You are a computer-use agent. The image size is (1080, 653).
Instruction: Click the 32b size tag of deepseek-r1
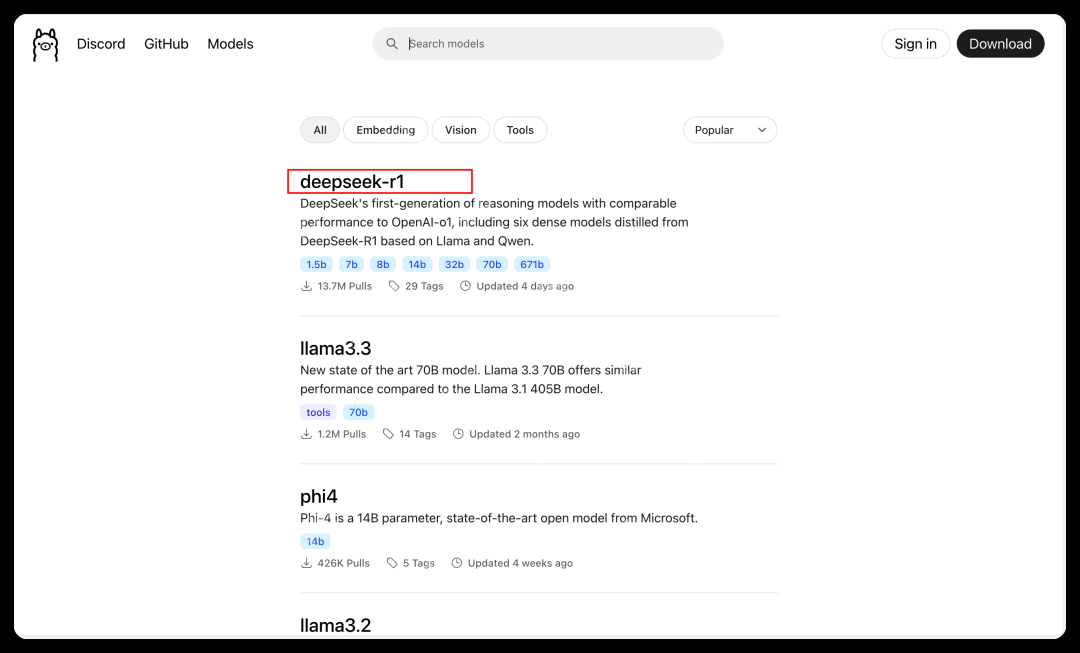(455, 265)
